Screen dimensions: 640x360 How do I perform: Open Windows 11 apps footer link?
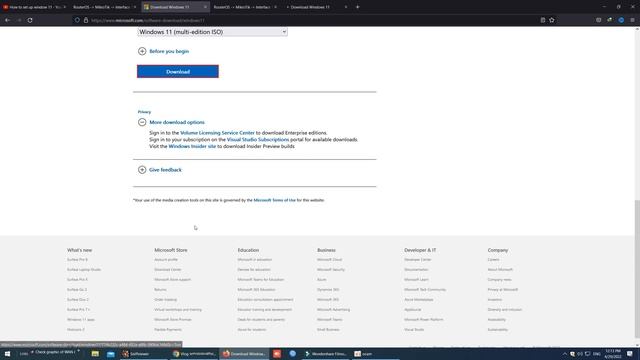tap(81, 320)
